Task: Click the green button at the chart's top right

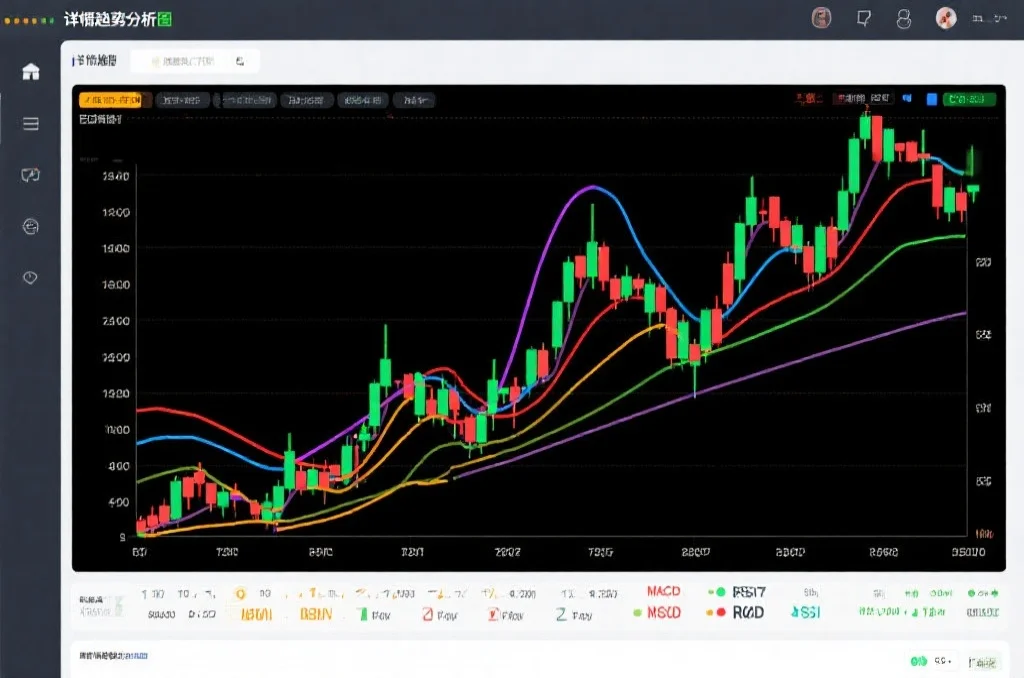Action: (x=970, y=99)
